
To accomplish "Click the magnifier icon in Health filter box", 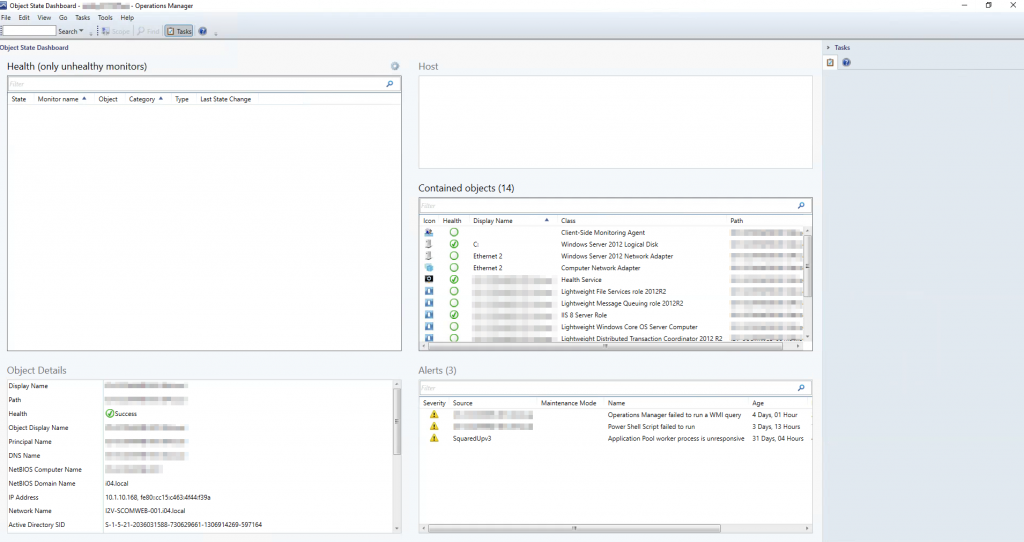I will (390, 84).
